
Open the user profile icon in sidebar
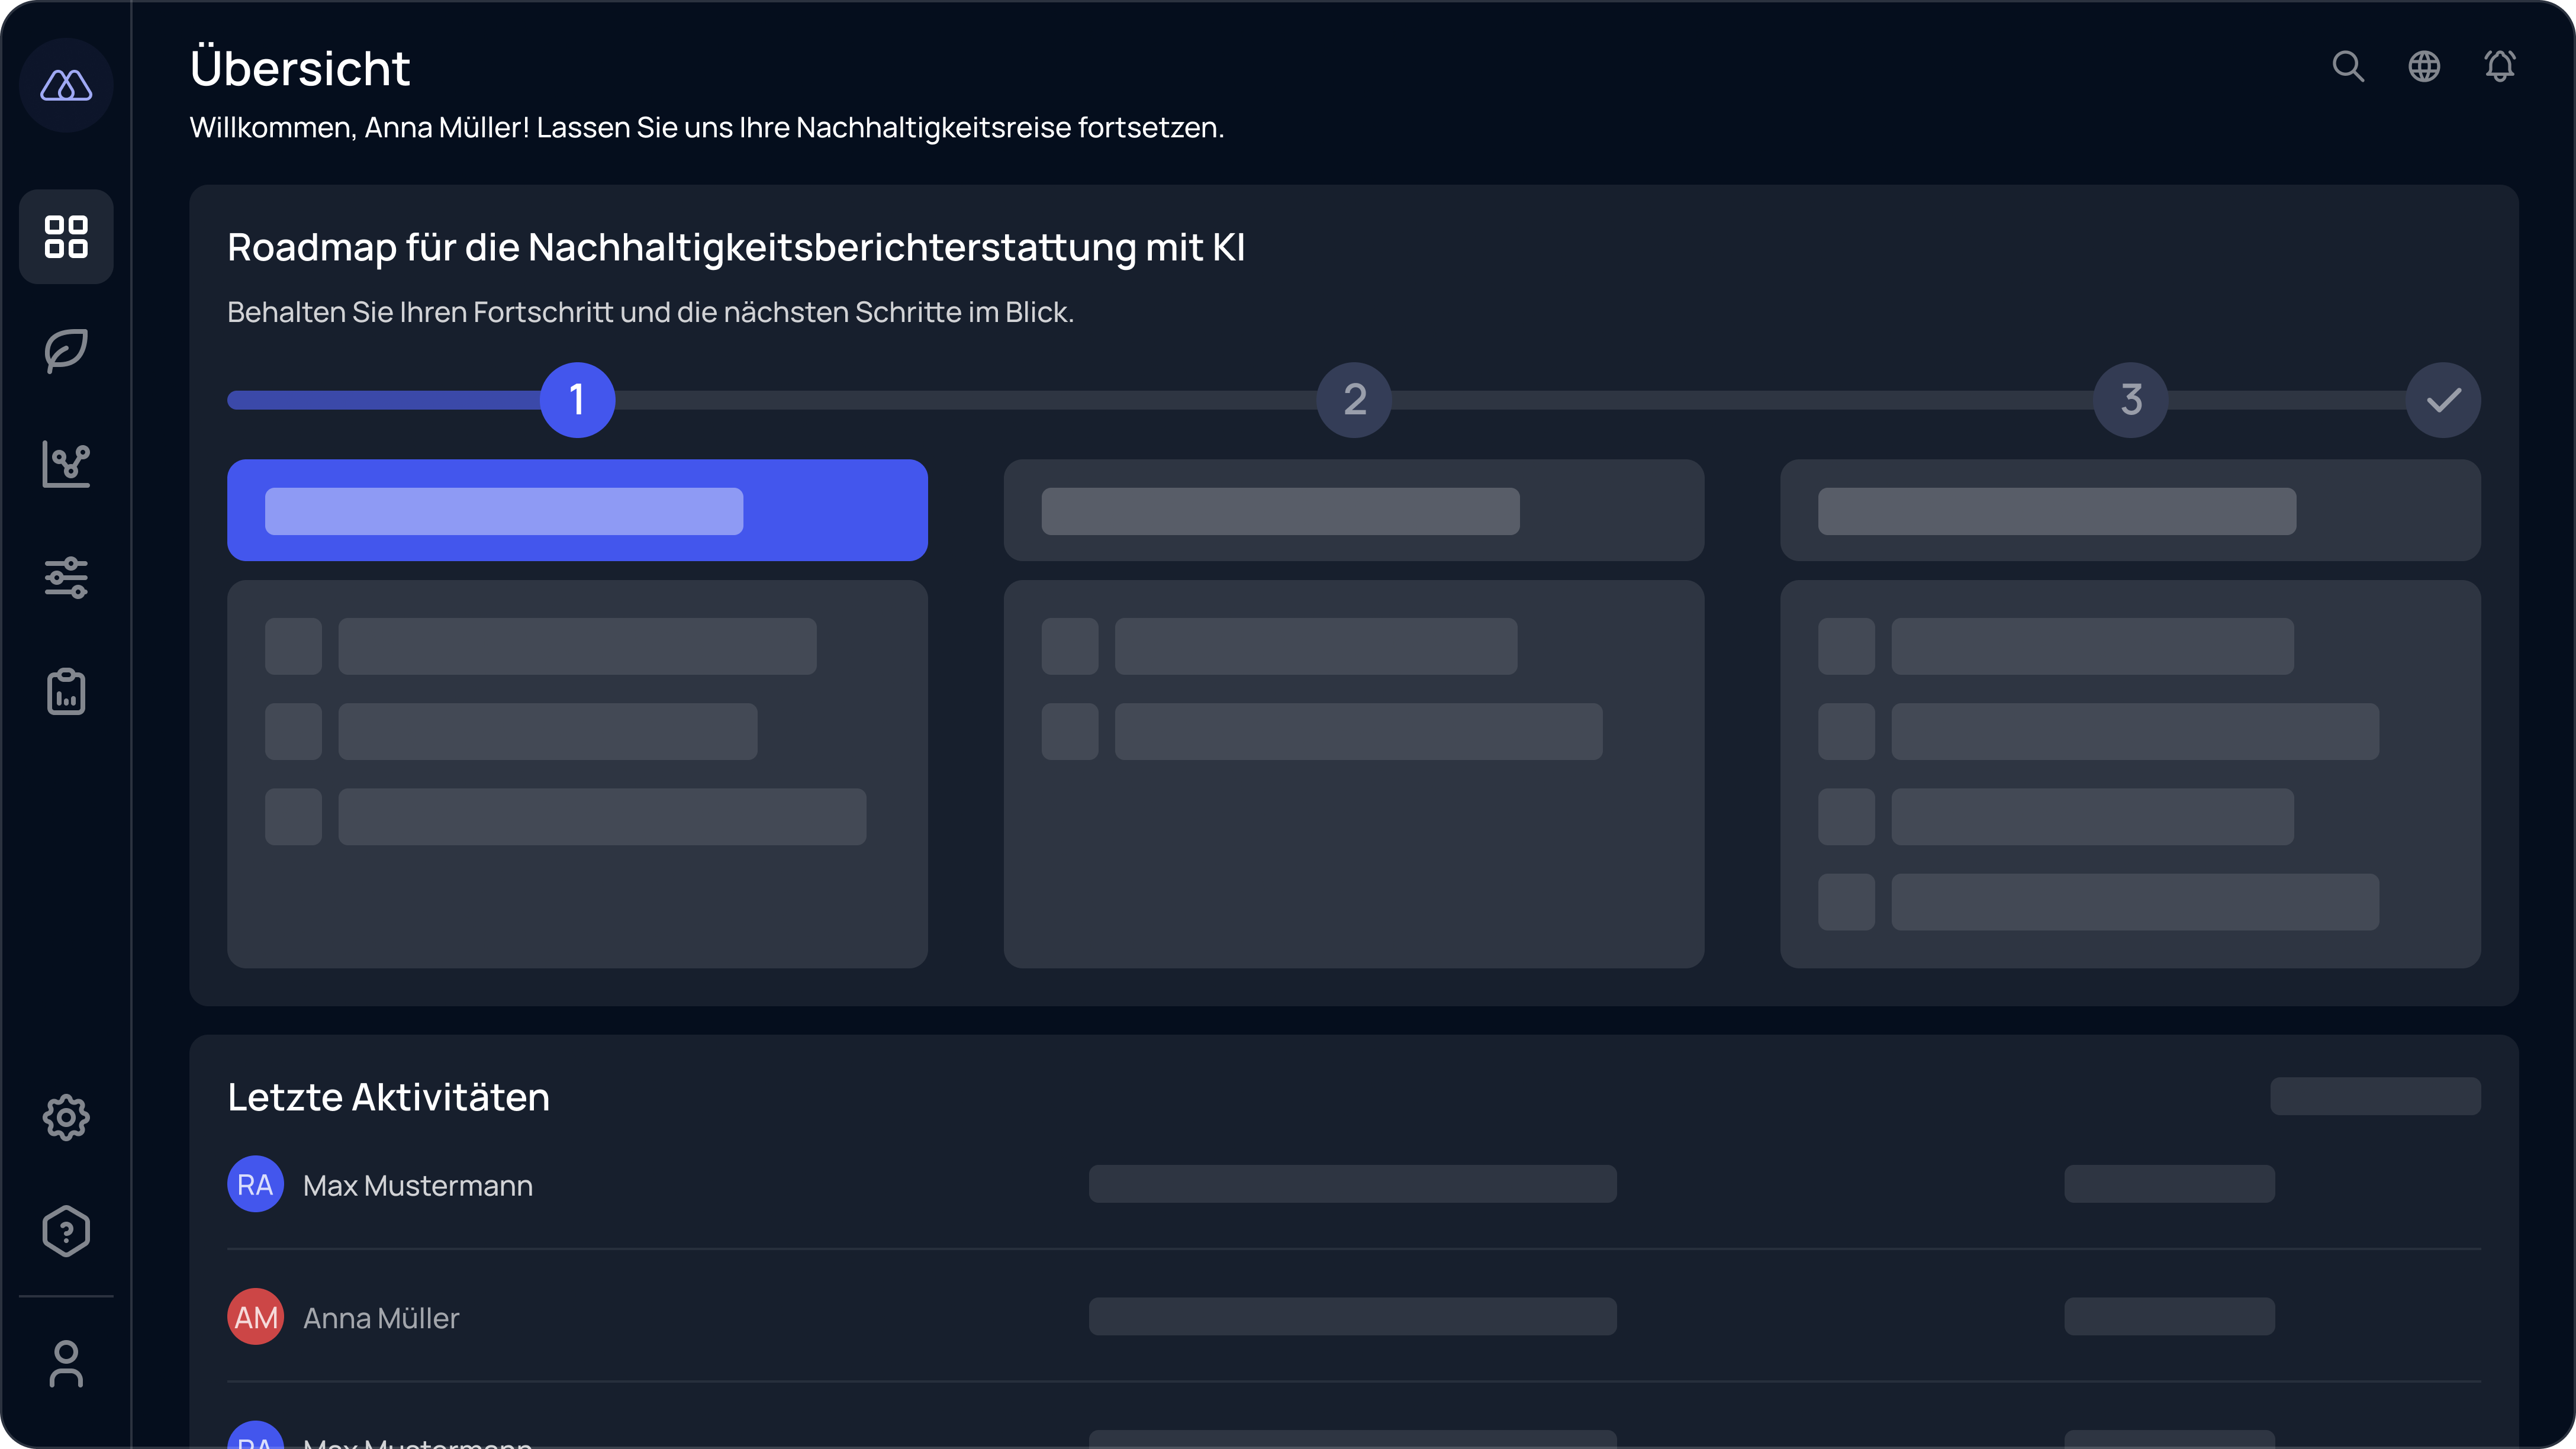[x=66, y=1364]
